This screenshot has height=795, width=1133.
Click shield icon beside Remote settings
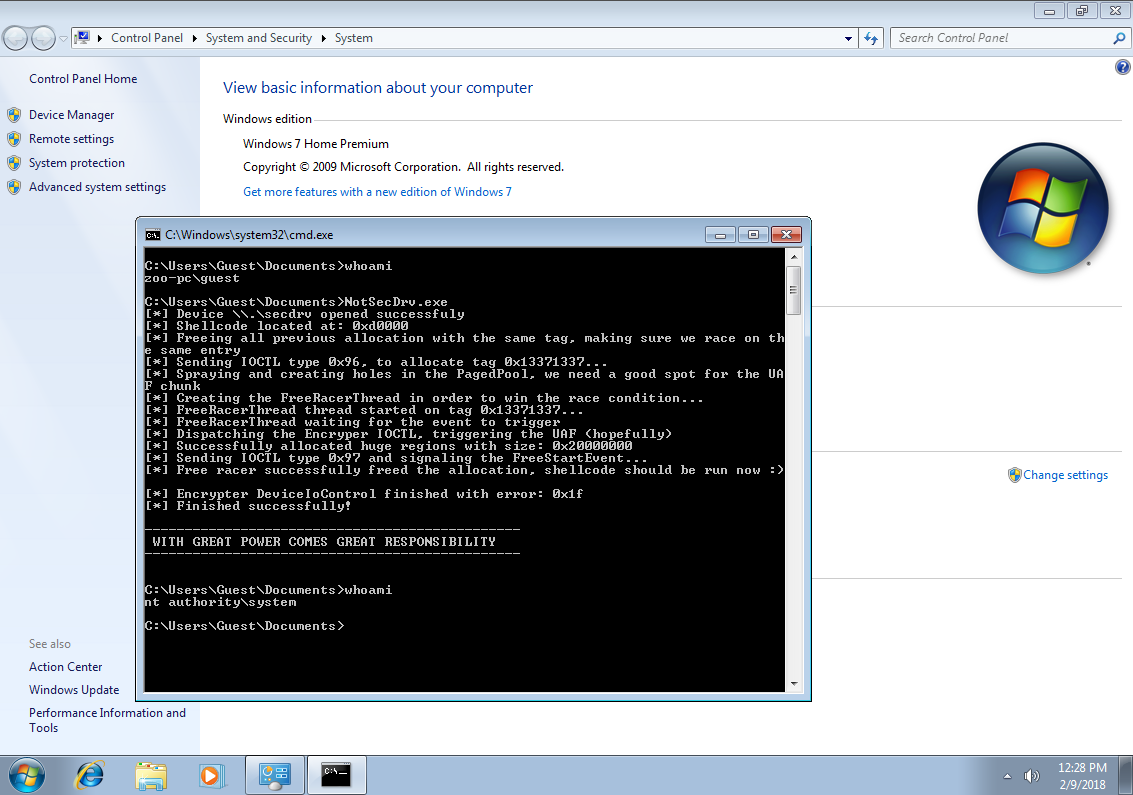[14, 139]
